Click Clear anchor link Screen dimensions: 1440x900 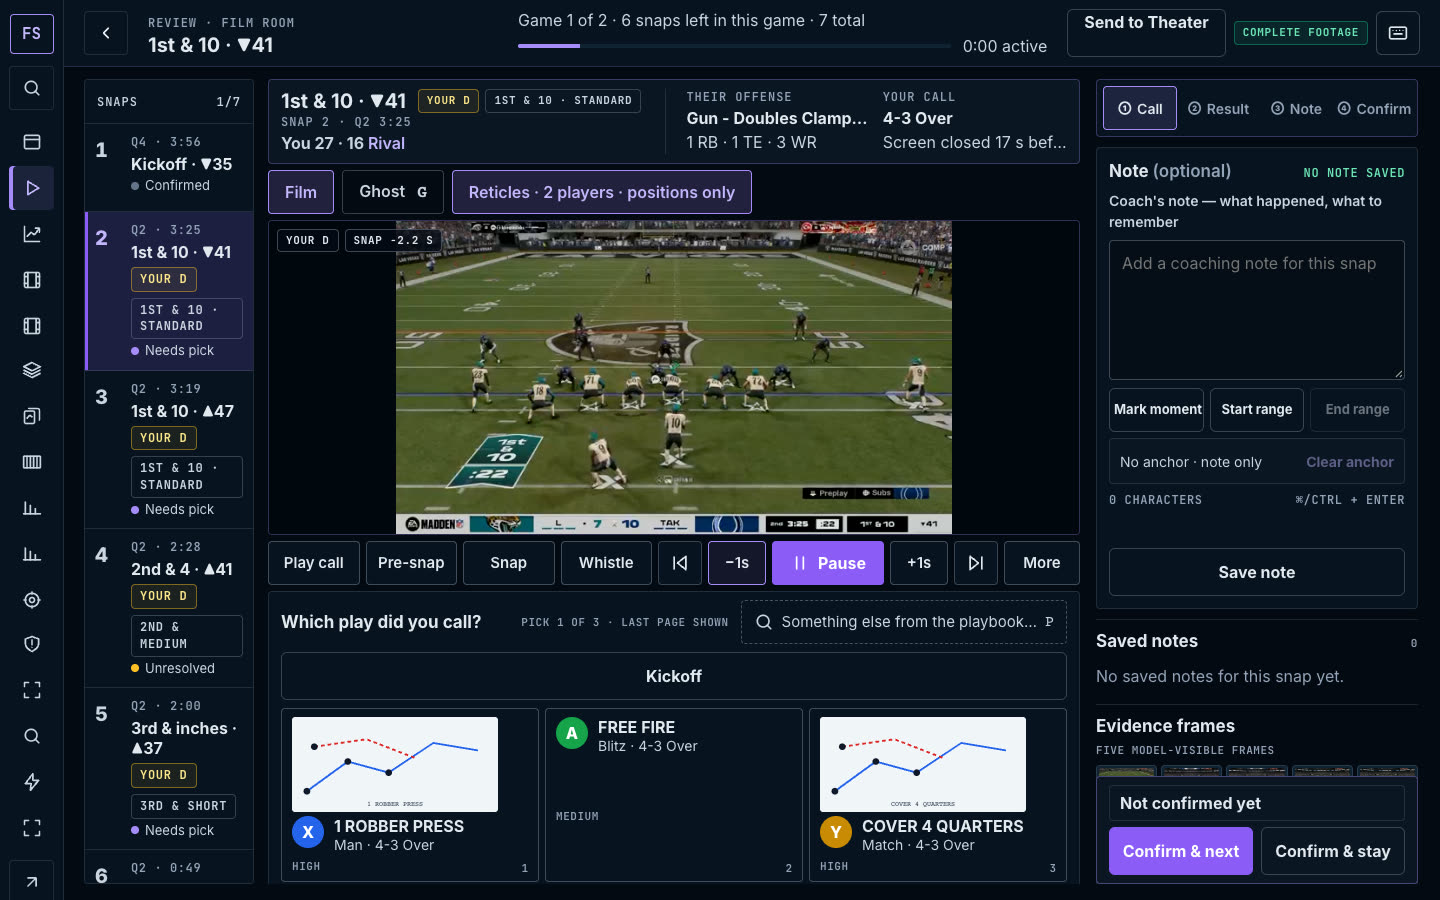[x=1350, y=462]
